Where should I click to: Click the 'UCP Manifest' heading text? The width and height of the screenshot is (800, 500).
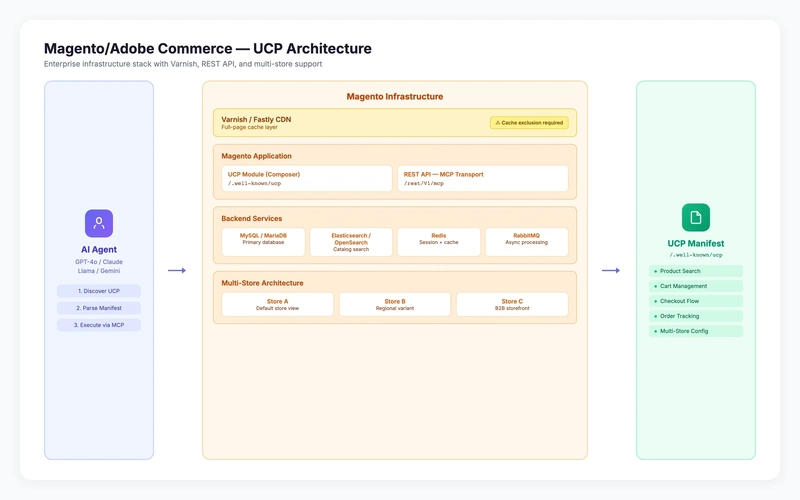696,244
